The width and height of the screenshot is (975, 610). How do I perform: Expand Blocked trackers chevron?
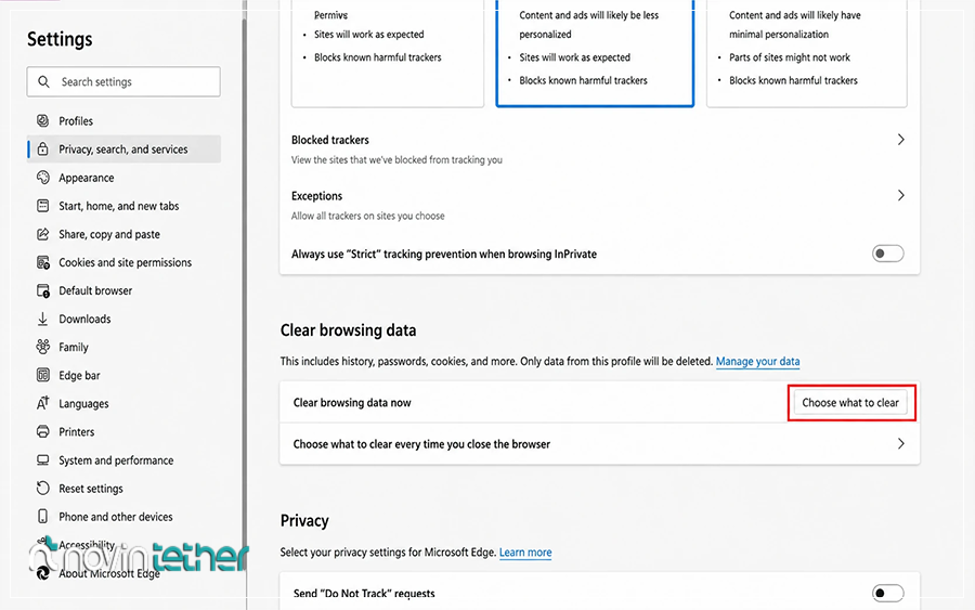pos(901,139)
